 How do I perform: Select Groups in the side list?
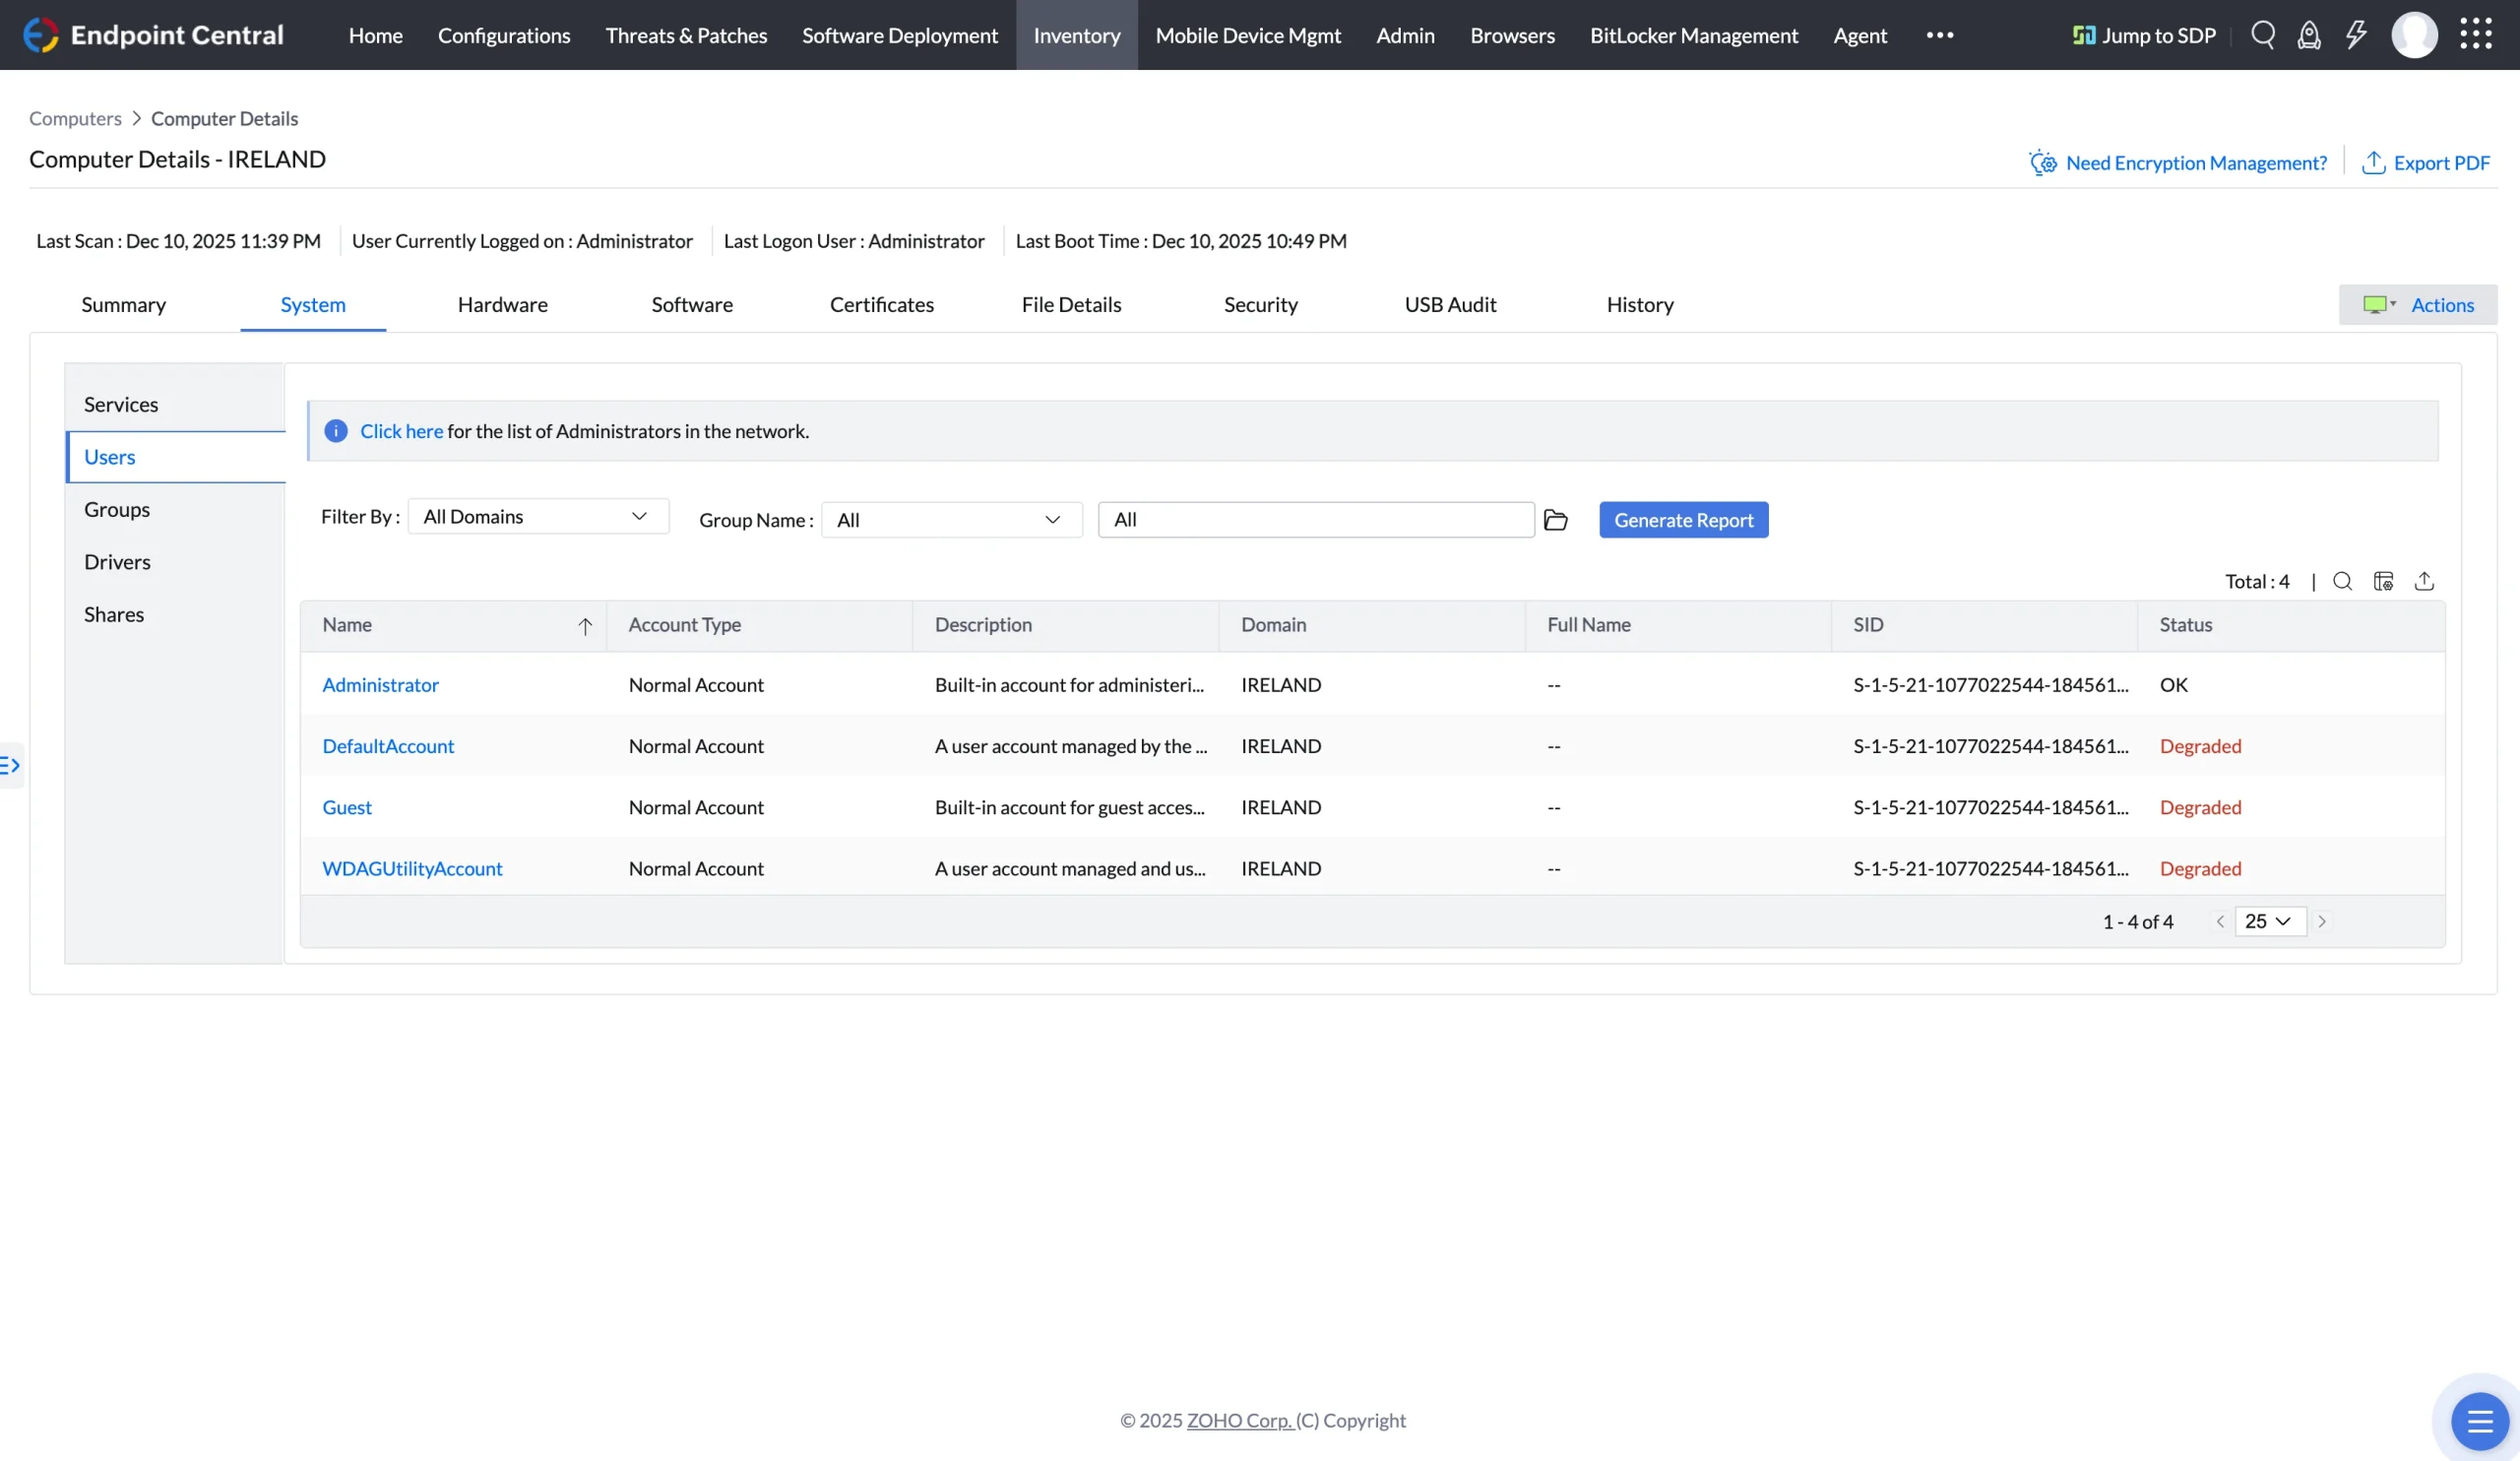pos(175,509)
